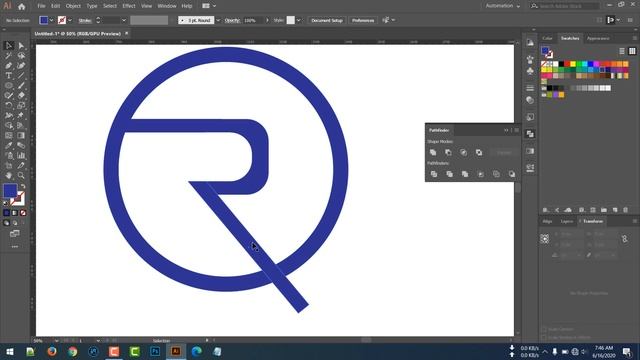Switch swatches panel to list view
This screenshot has width=640, height=360.
pyautogui.click(x=622, y=51)
